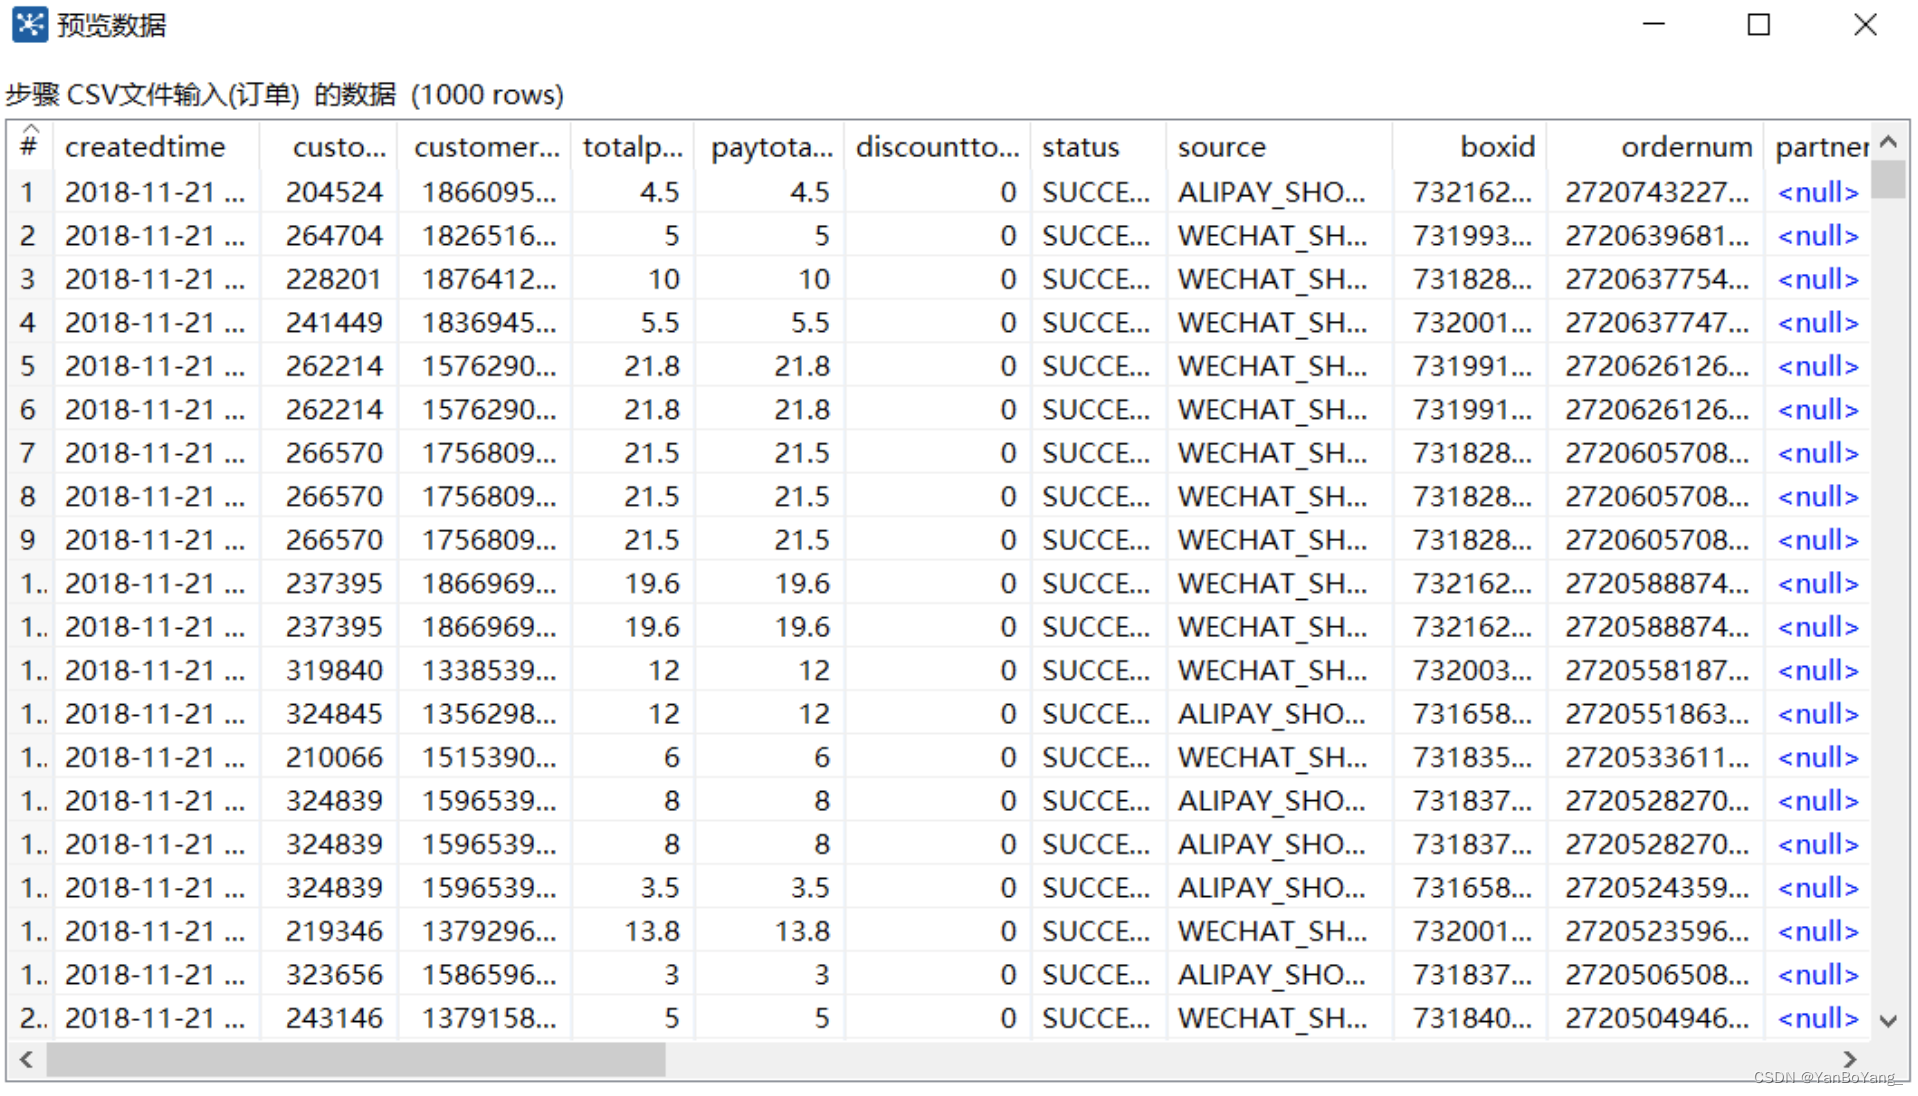Click the boxid column header

click(1469, 147)
